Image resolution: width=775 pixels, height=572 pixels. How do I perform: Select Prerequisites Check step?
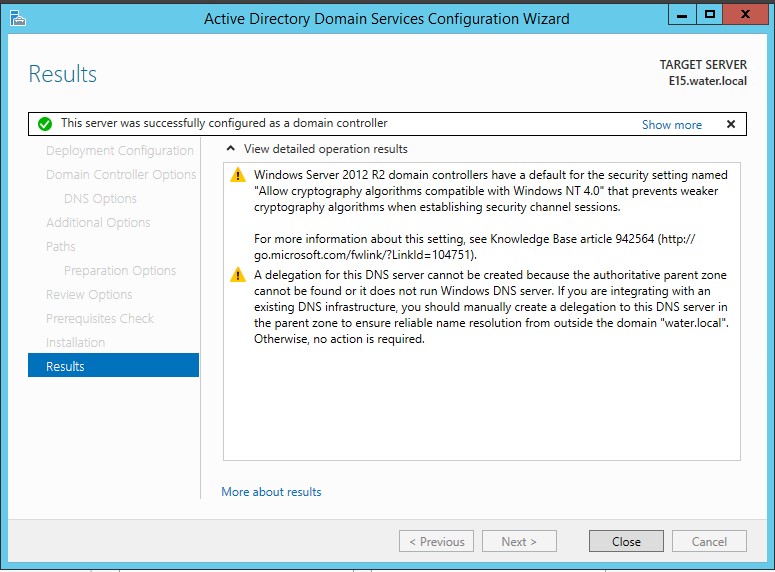100,318
